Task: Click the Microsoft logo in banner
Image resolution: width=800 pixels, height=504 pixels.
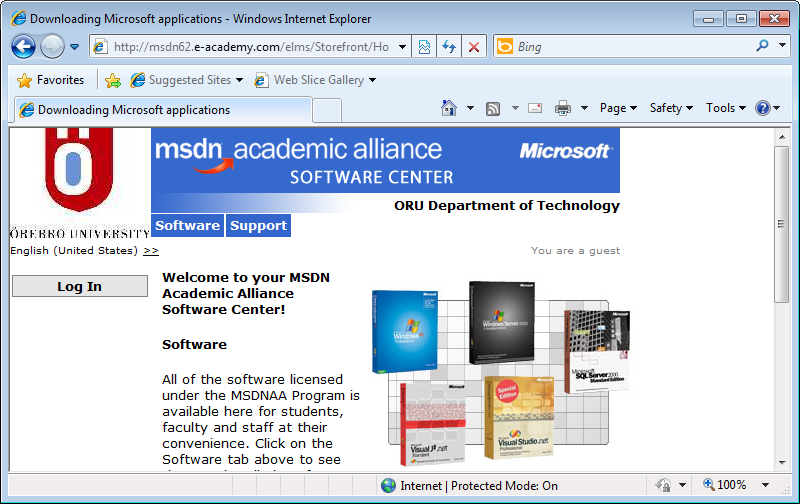Action: pyautogui.click(x=566, y=151)
